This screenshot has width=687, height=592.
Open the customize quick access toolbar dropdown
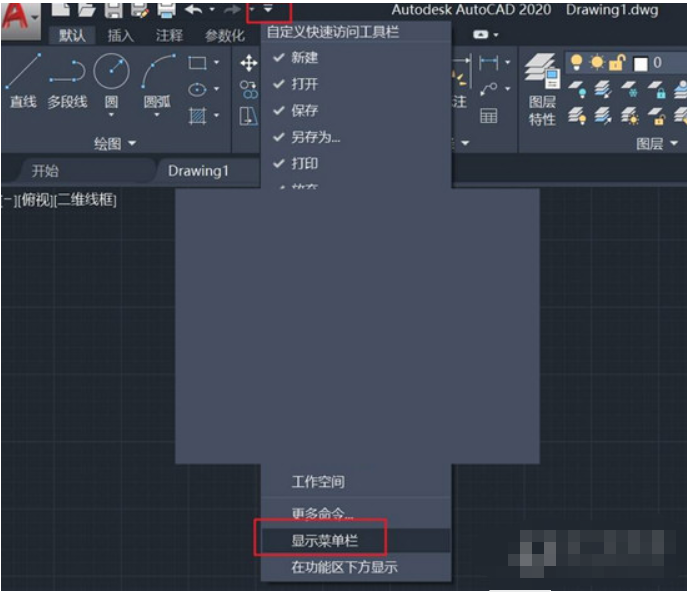pyautogui.click(x=268, y=9)
